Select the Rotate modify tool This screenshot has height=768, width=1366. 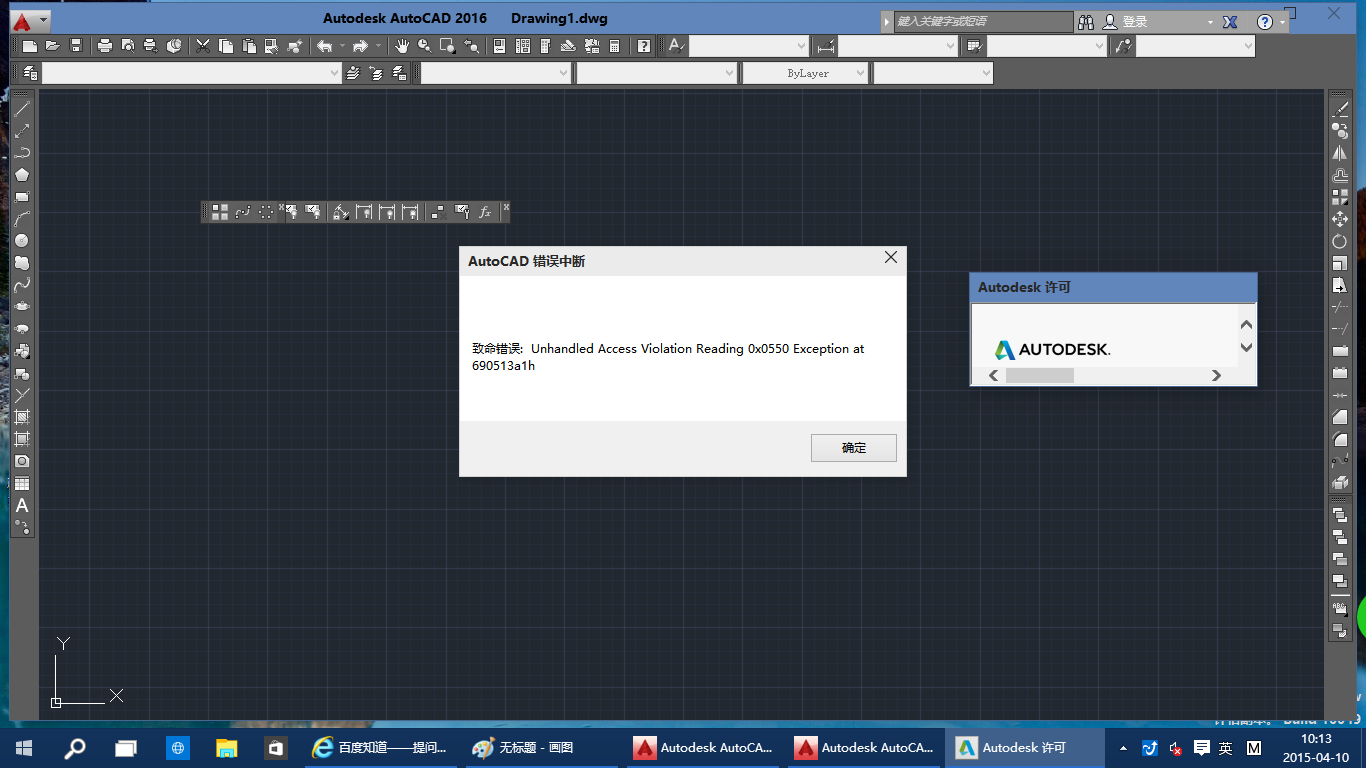1340,241
